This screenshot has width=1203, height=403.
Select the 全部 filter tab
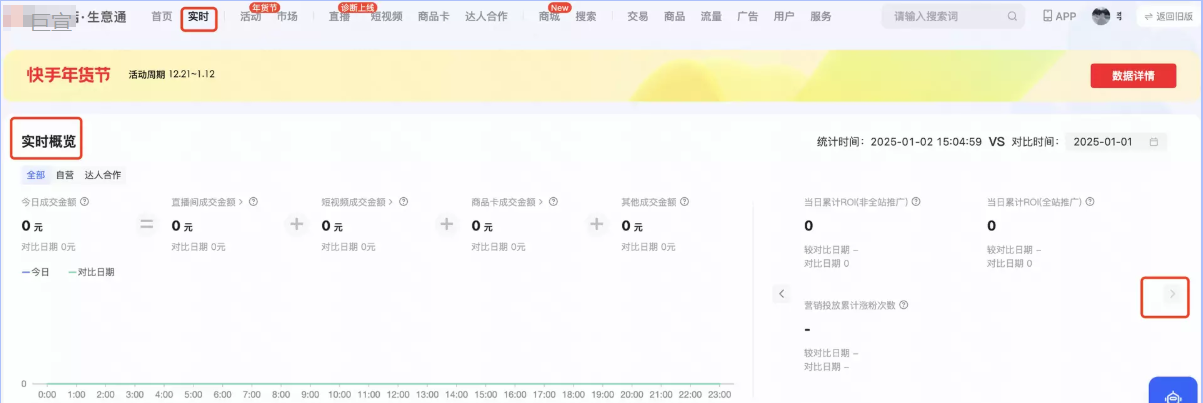(x=35, y=175)
